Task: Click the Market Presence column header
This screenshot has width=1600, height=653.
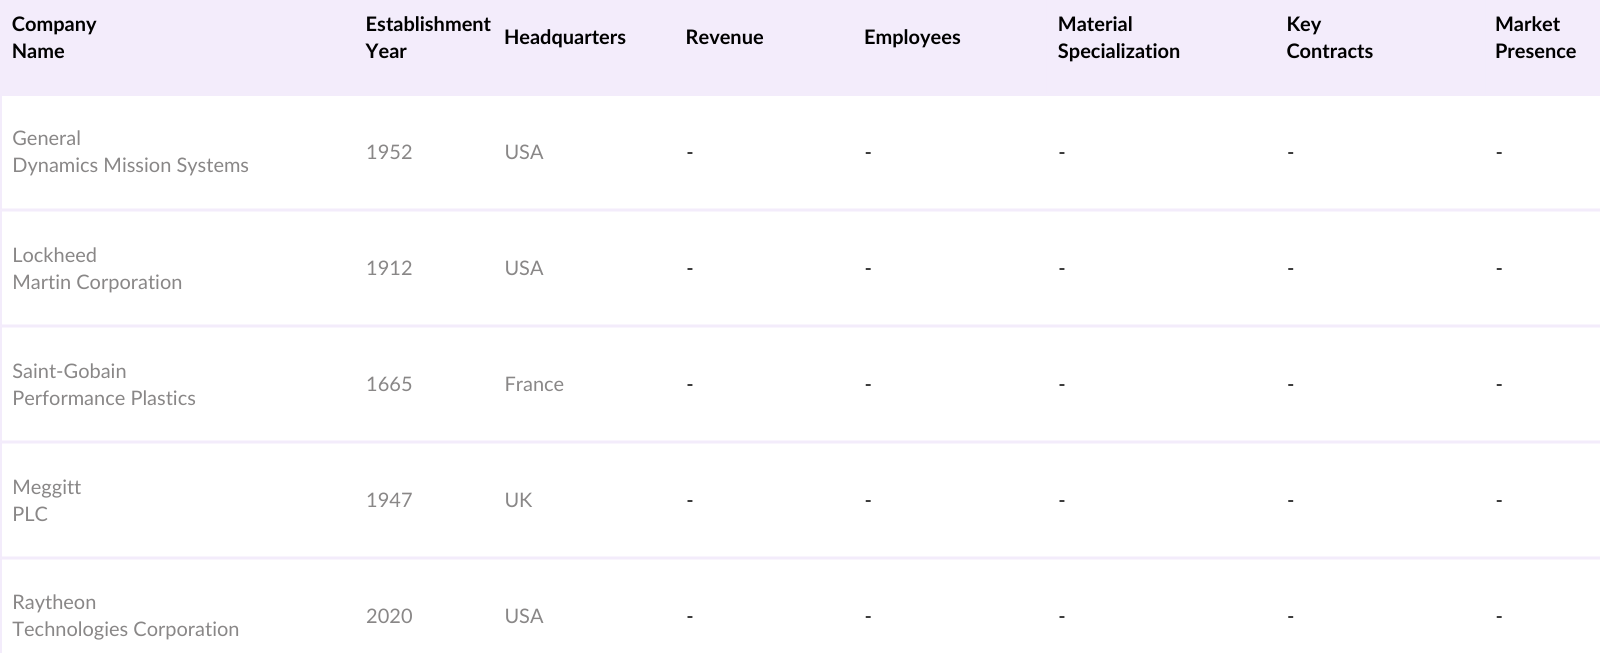Action: coord(1535,38)
